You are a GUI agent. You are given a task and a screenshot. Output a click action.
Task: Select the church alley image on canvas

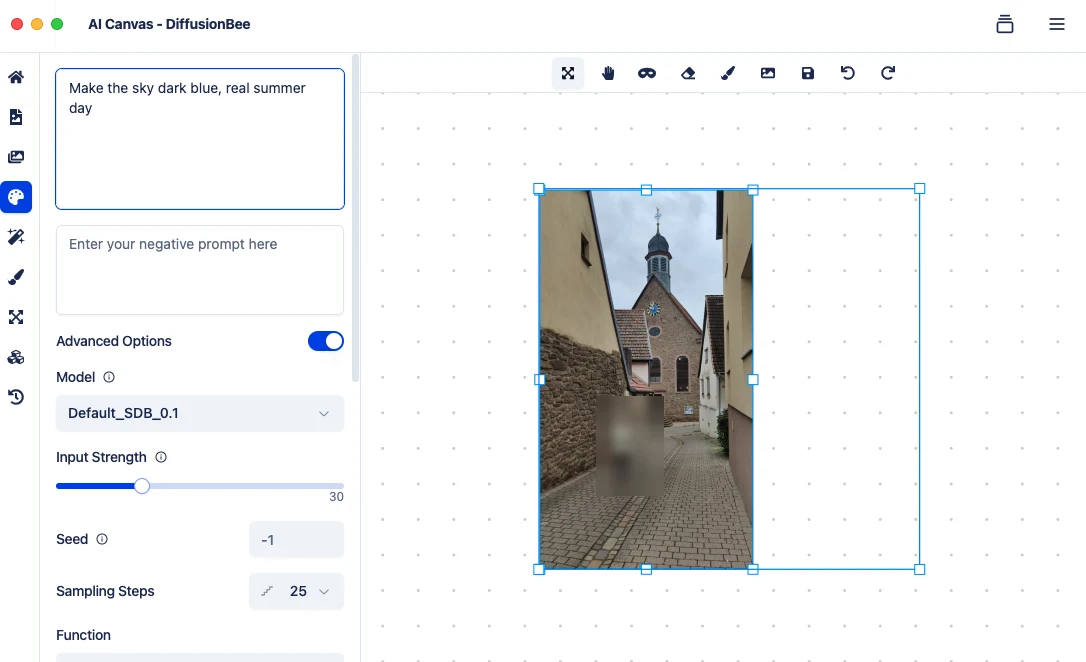point(646,379)
